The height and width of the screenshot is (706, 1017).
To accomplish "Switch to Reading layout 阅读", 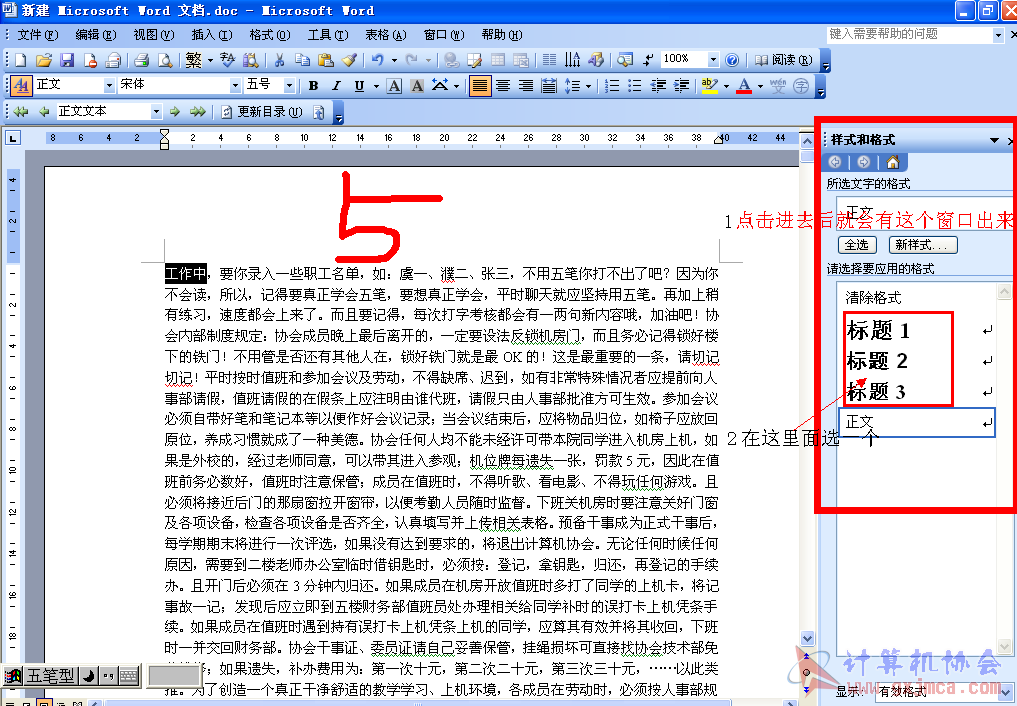I will pyautogui.click(x=783, y=60).
